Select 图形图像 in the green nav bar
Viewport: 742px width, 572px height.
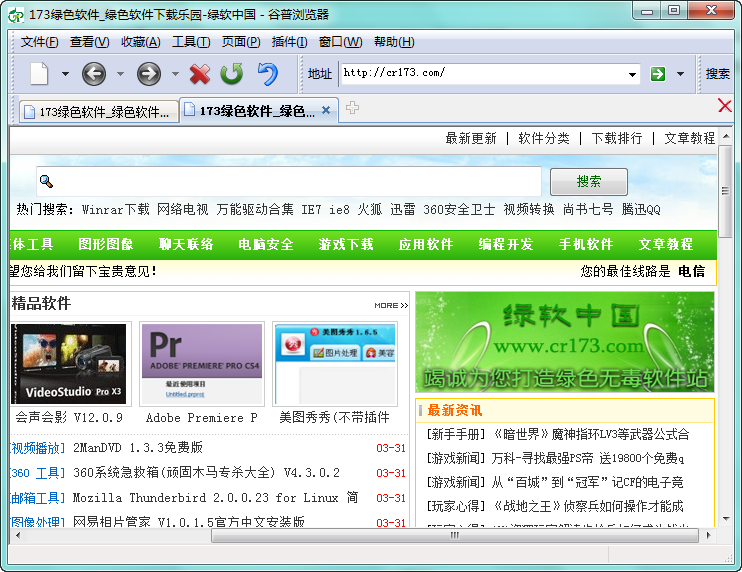[x=106, y=244]
